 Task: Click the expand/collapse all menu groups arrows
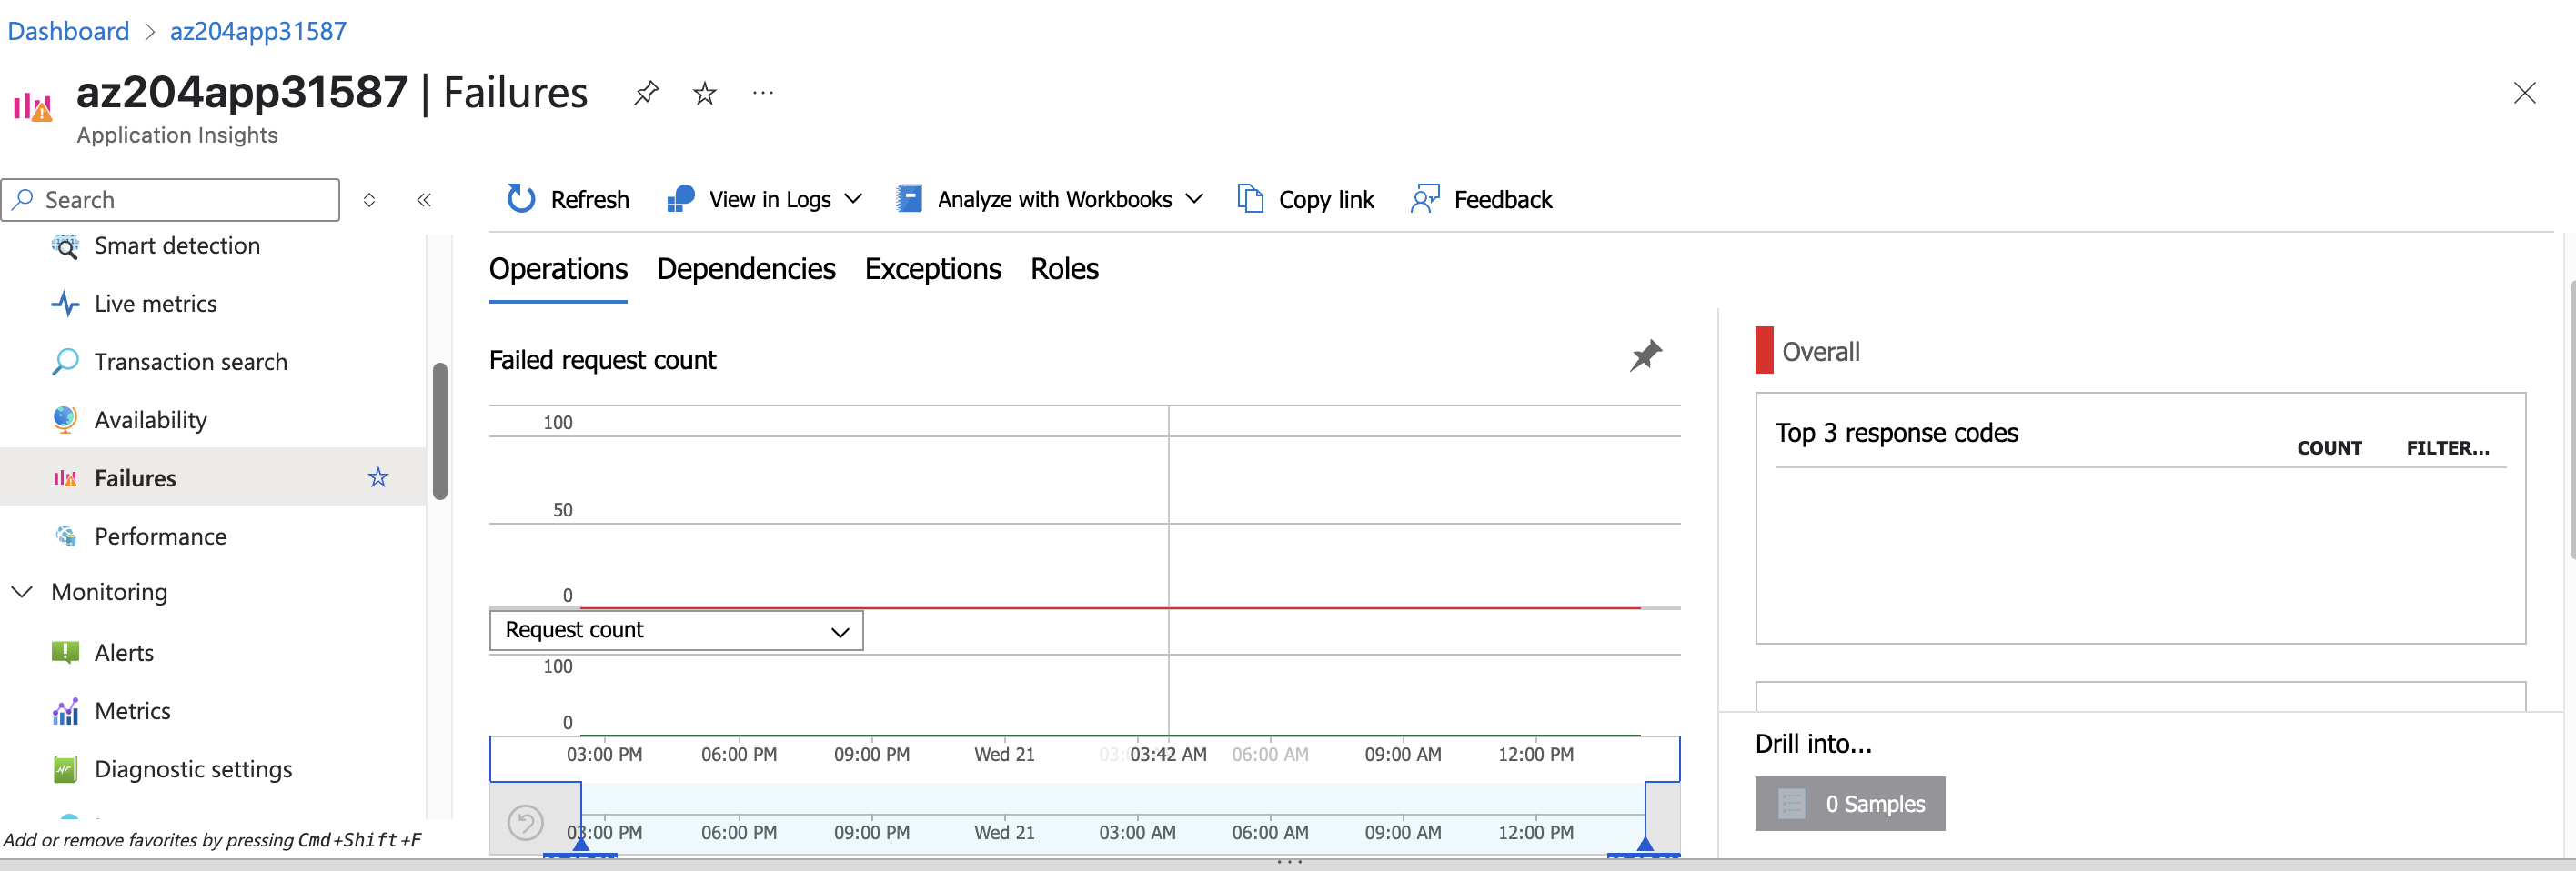point(369,200)
